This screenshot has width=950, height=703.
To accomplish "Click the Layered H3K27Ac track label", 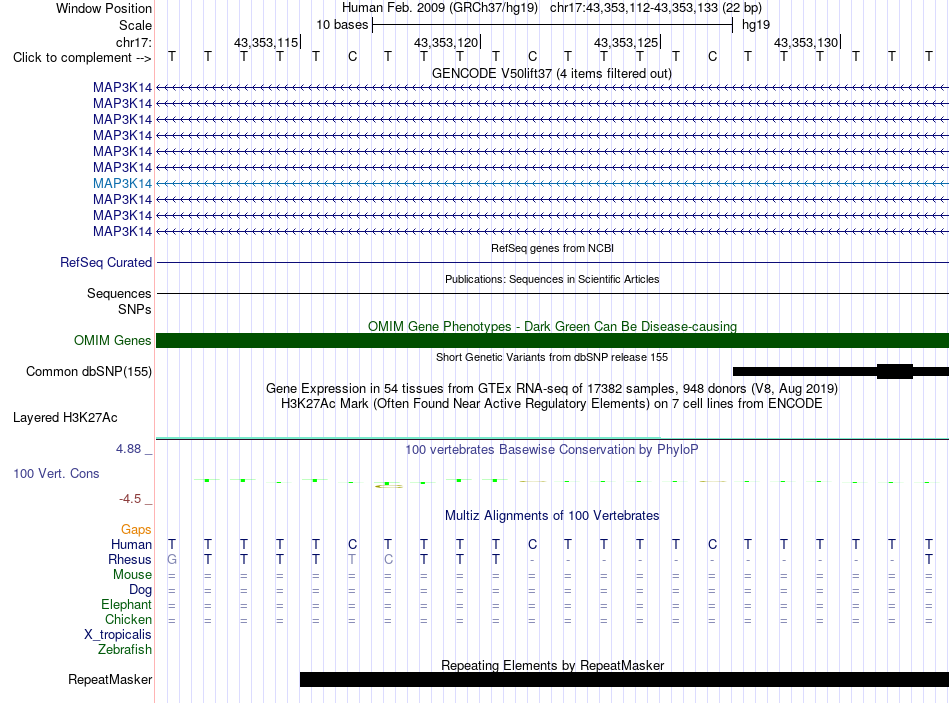I will point(65,418).
